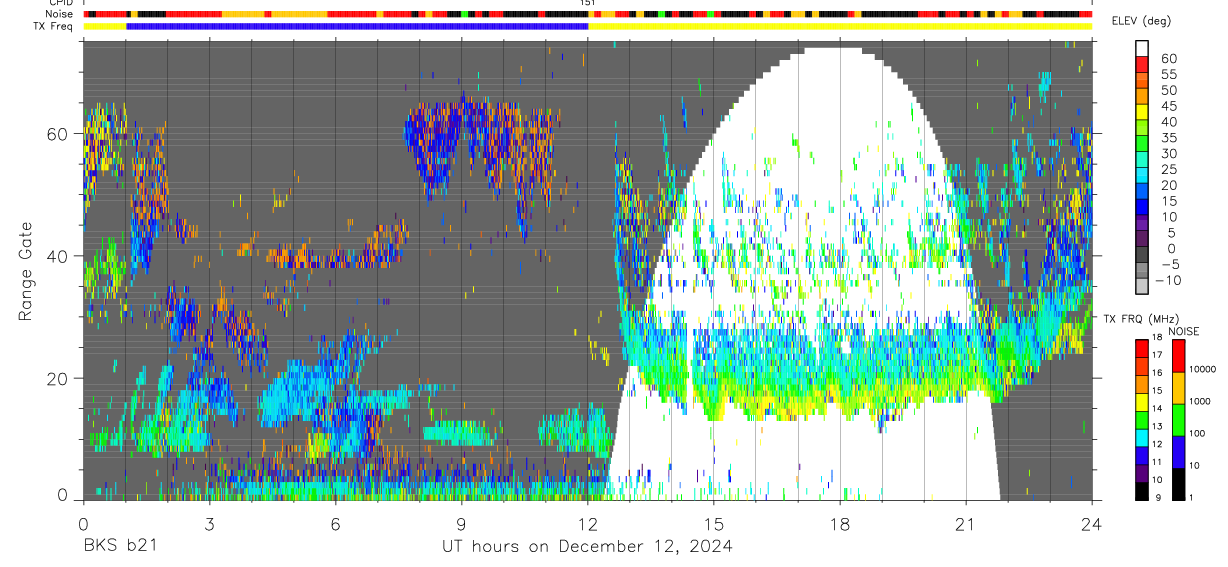The image size is (1228, 567).
Task: Click the 'BKS b21' radar label
Action: coord(118,547)
